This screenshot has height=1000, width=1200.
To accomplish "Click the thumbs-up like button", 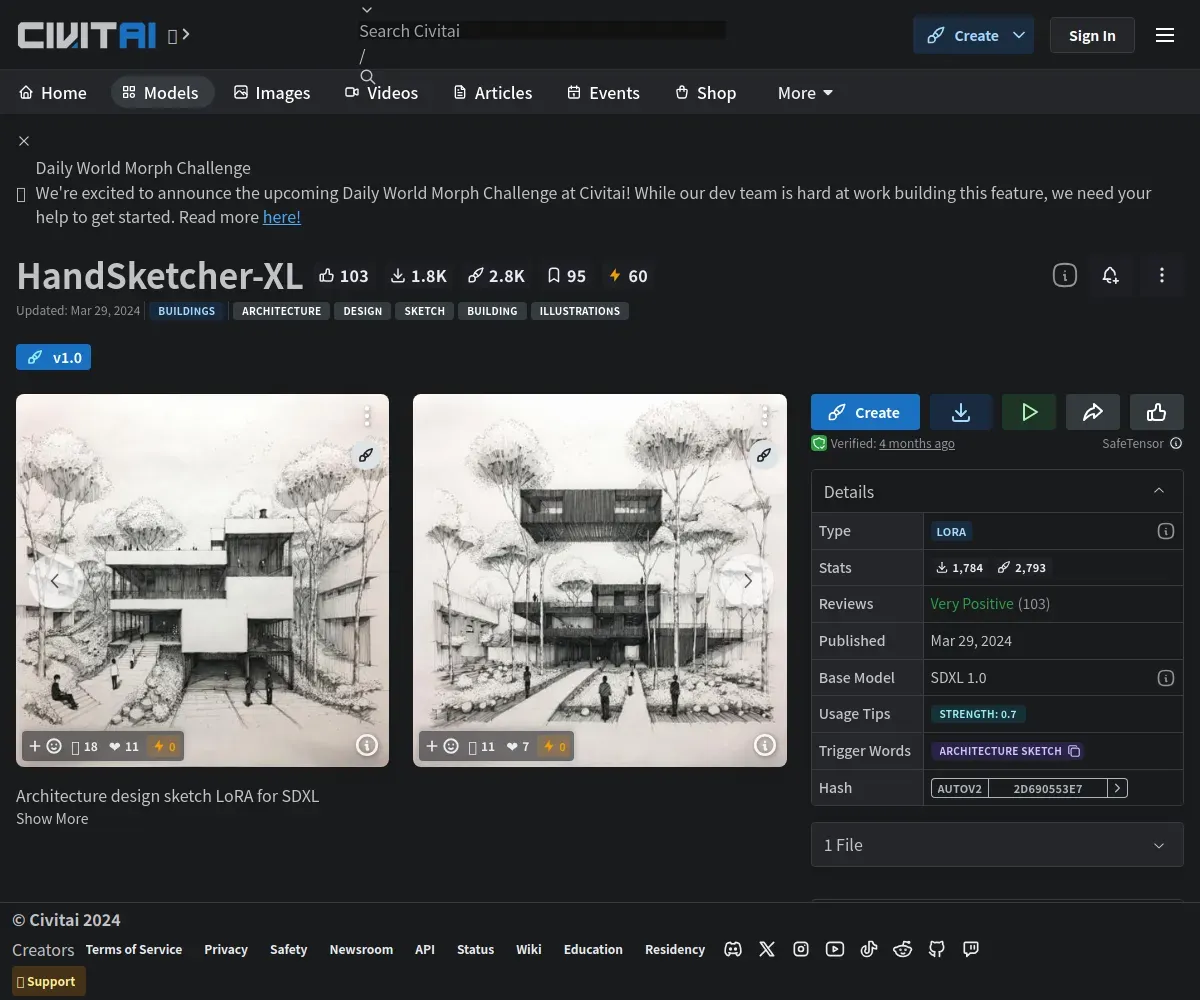I will [1157, 412].
